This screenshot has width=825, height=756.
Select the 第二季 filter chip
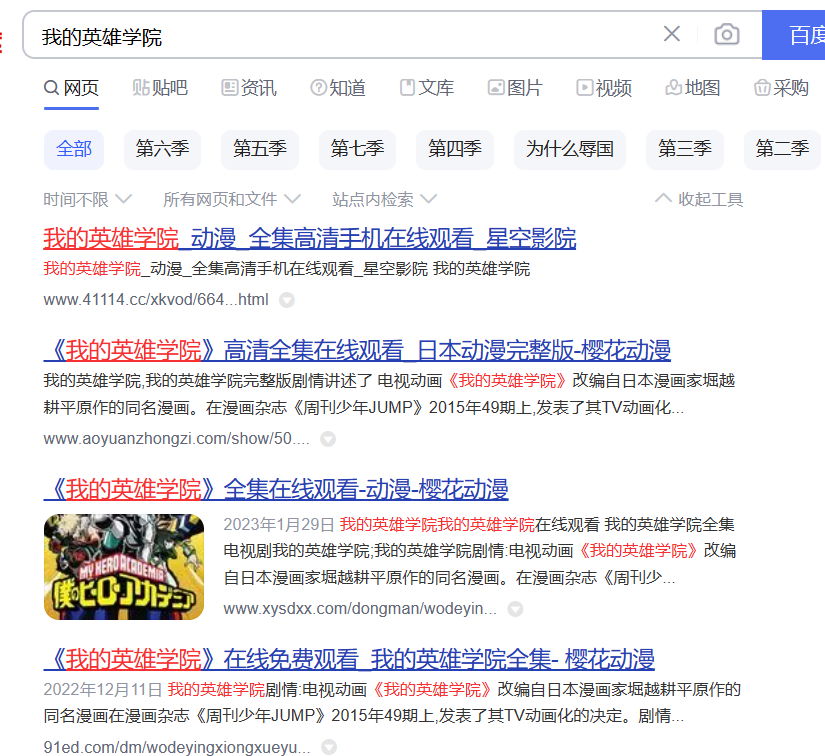pos(782,149)
